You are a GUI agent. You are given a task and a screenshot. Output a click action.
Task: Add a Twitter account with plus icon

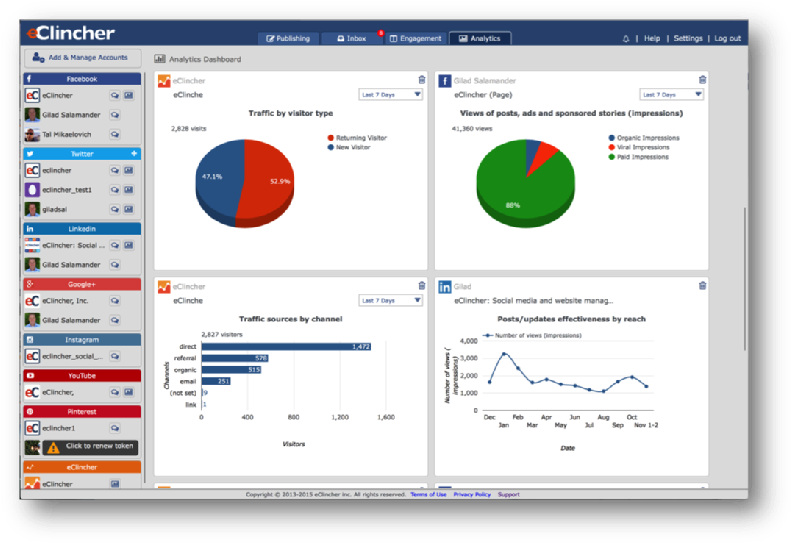[134, 153]
